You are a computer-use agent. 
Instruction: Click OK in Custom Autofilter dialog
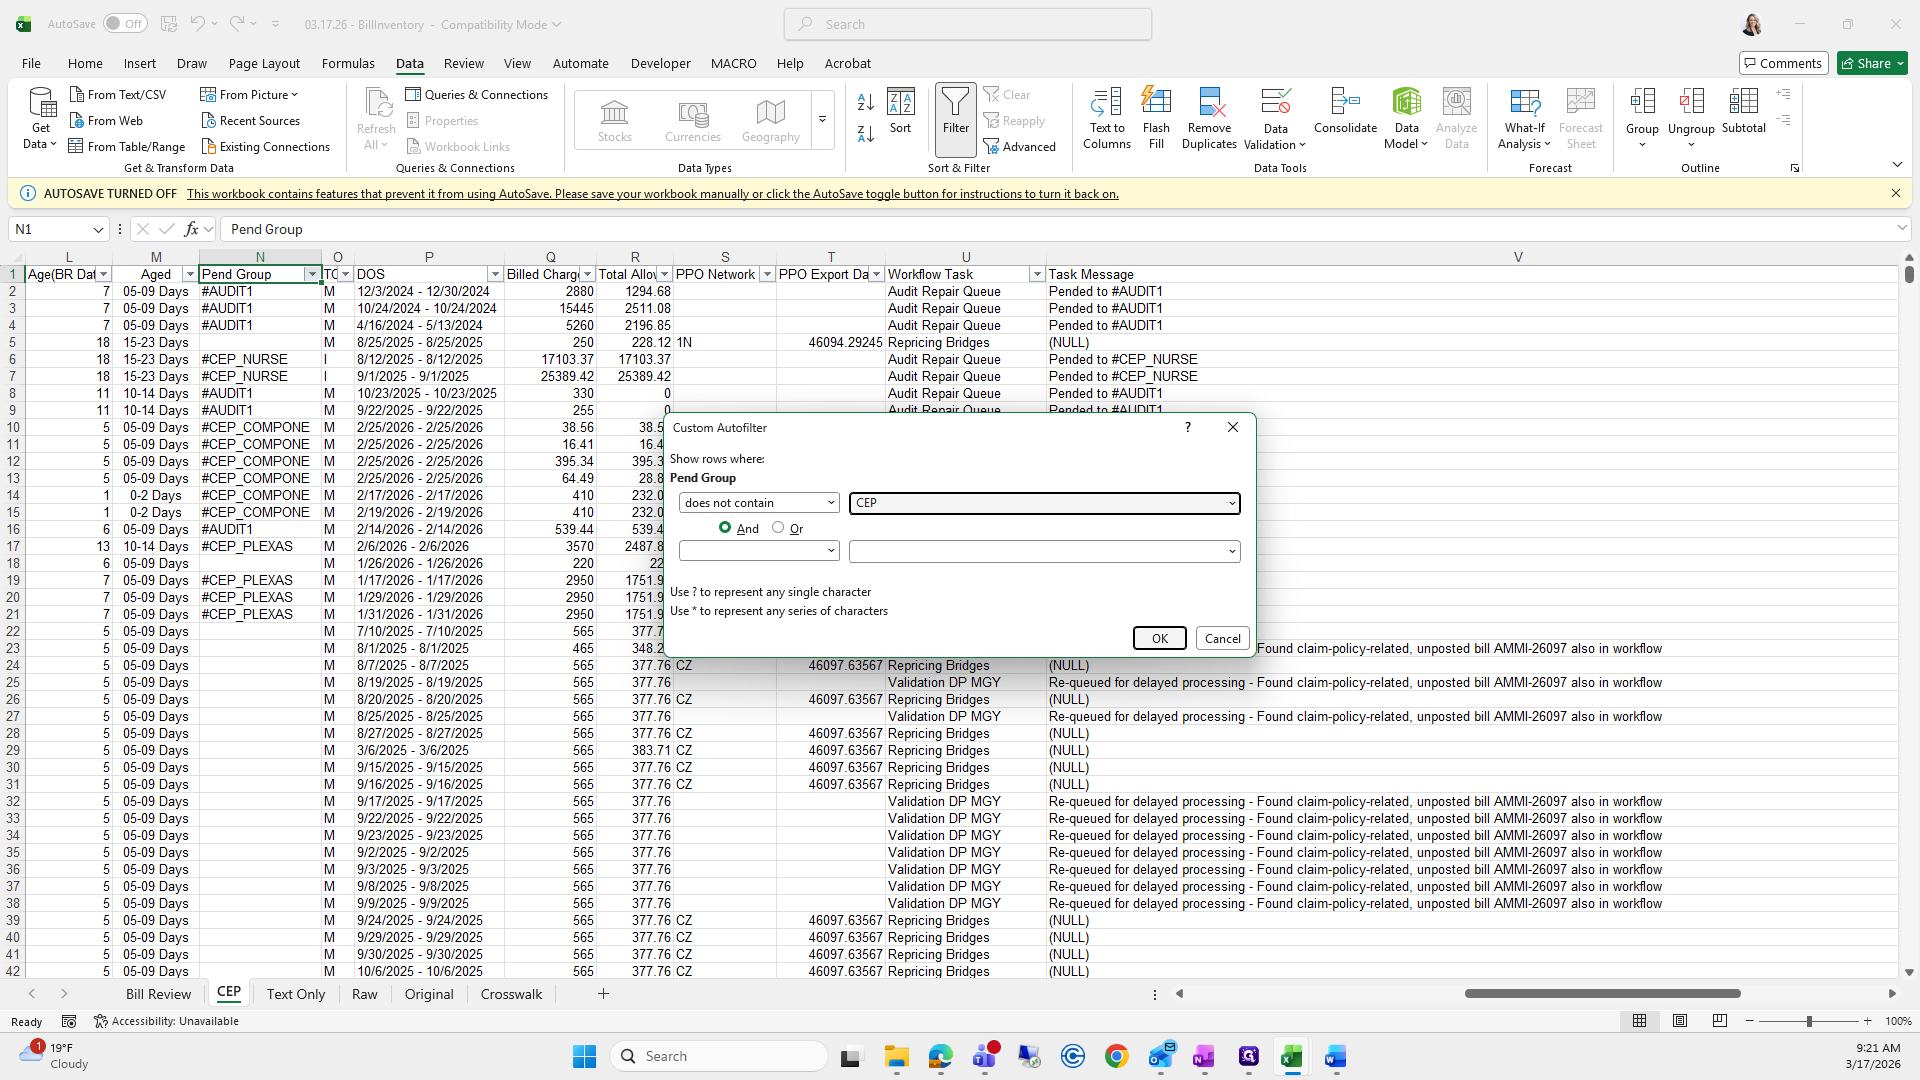1159,638
